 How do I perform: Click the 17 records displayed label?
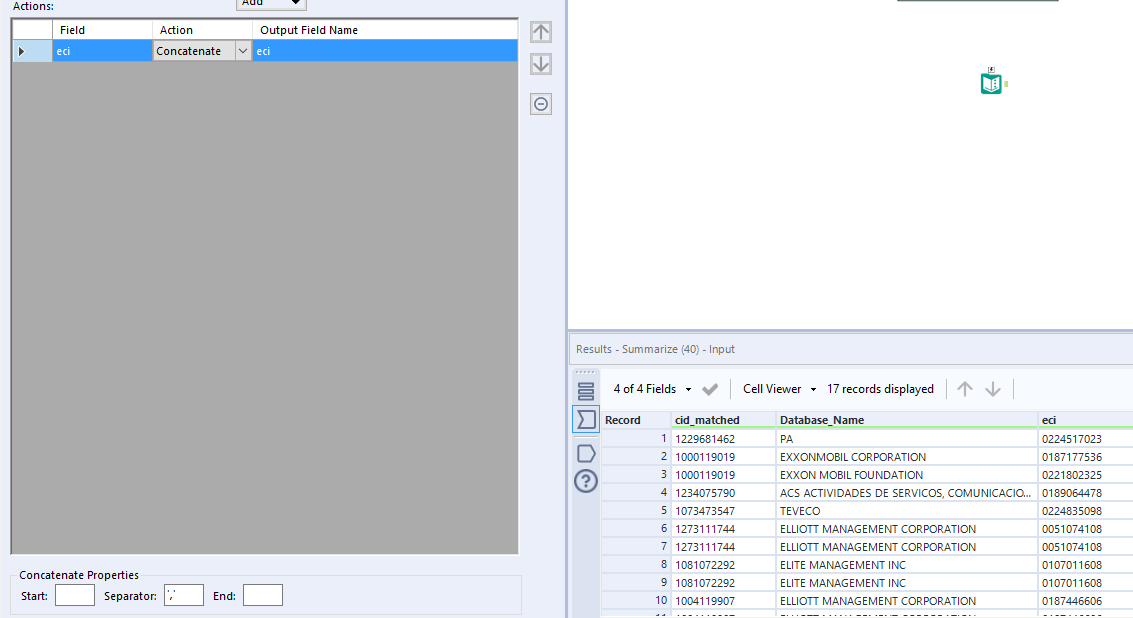880,389
